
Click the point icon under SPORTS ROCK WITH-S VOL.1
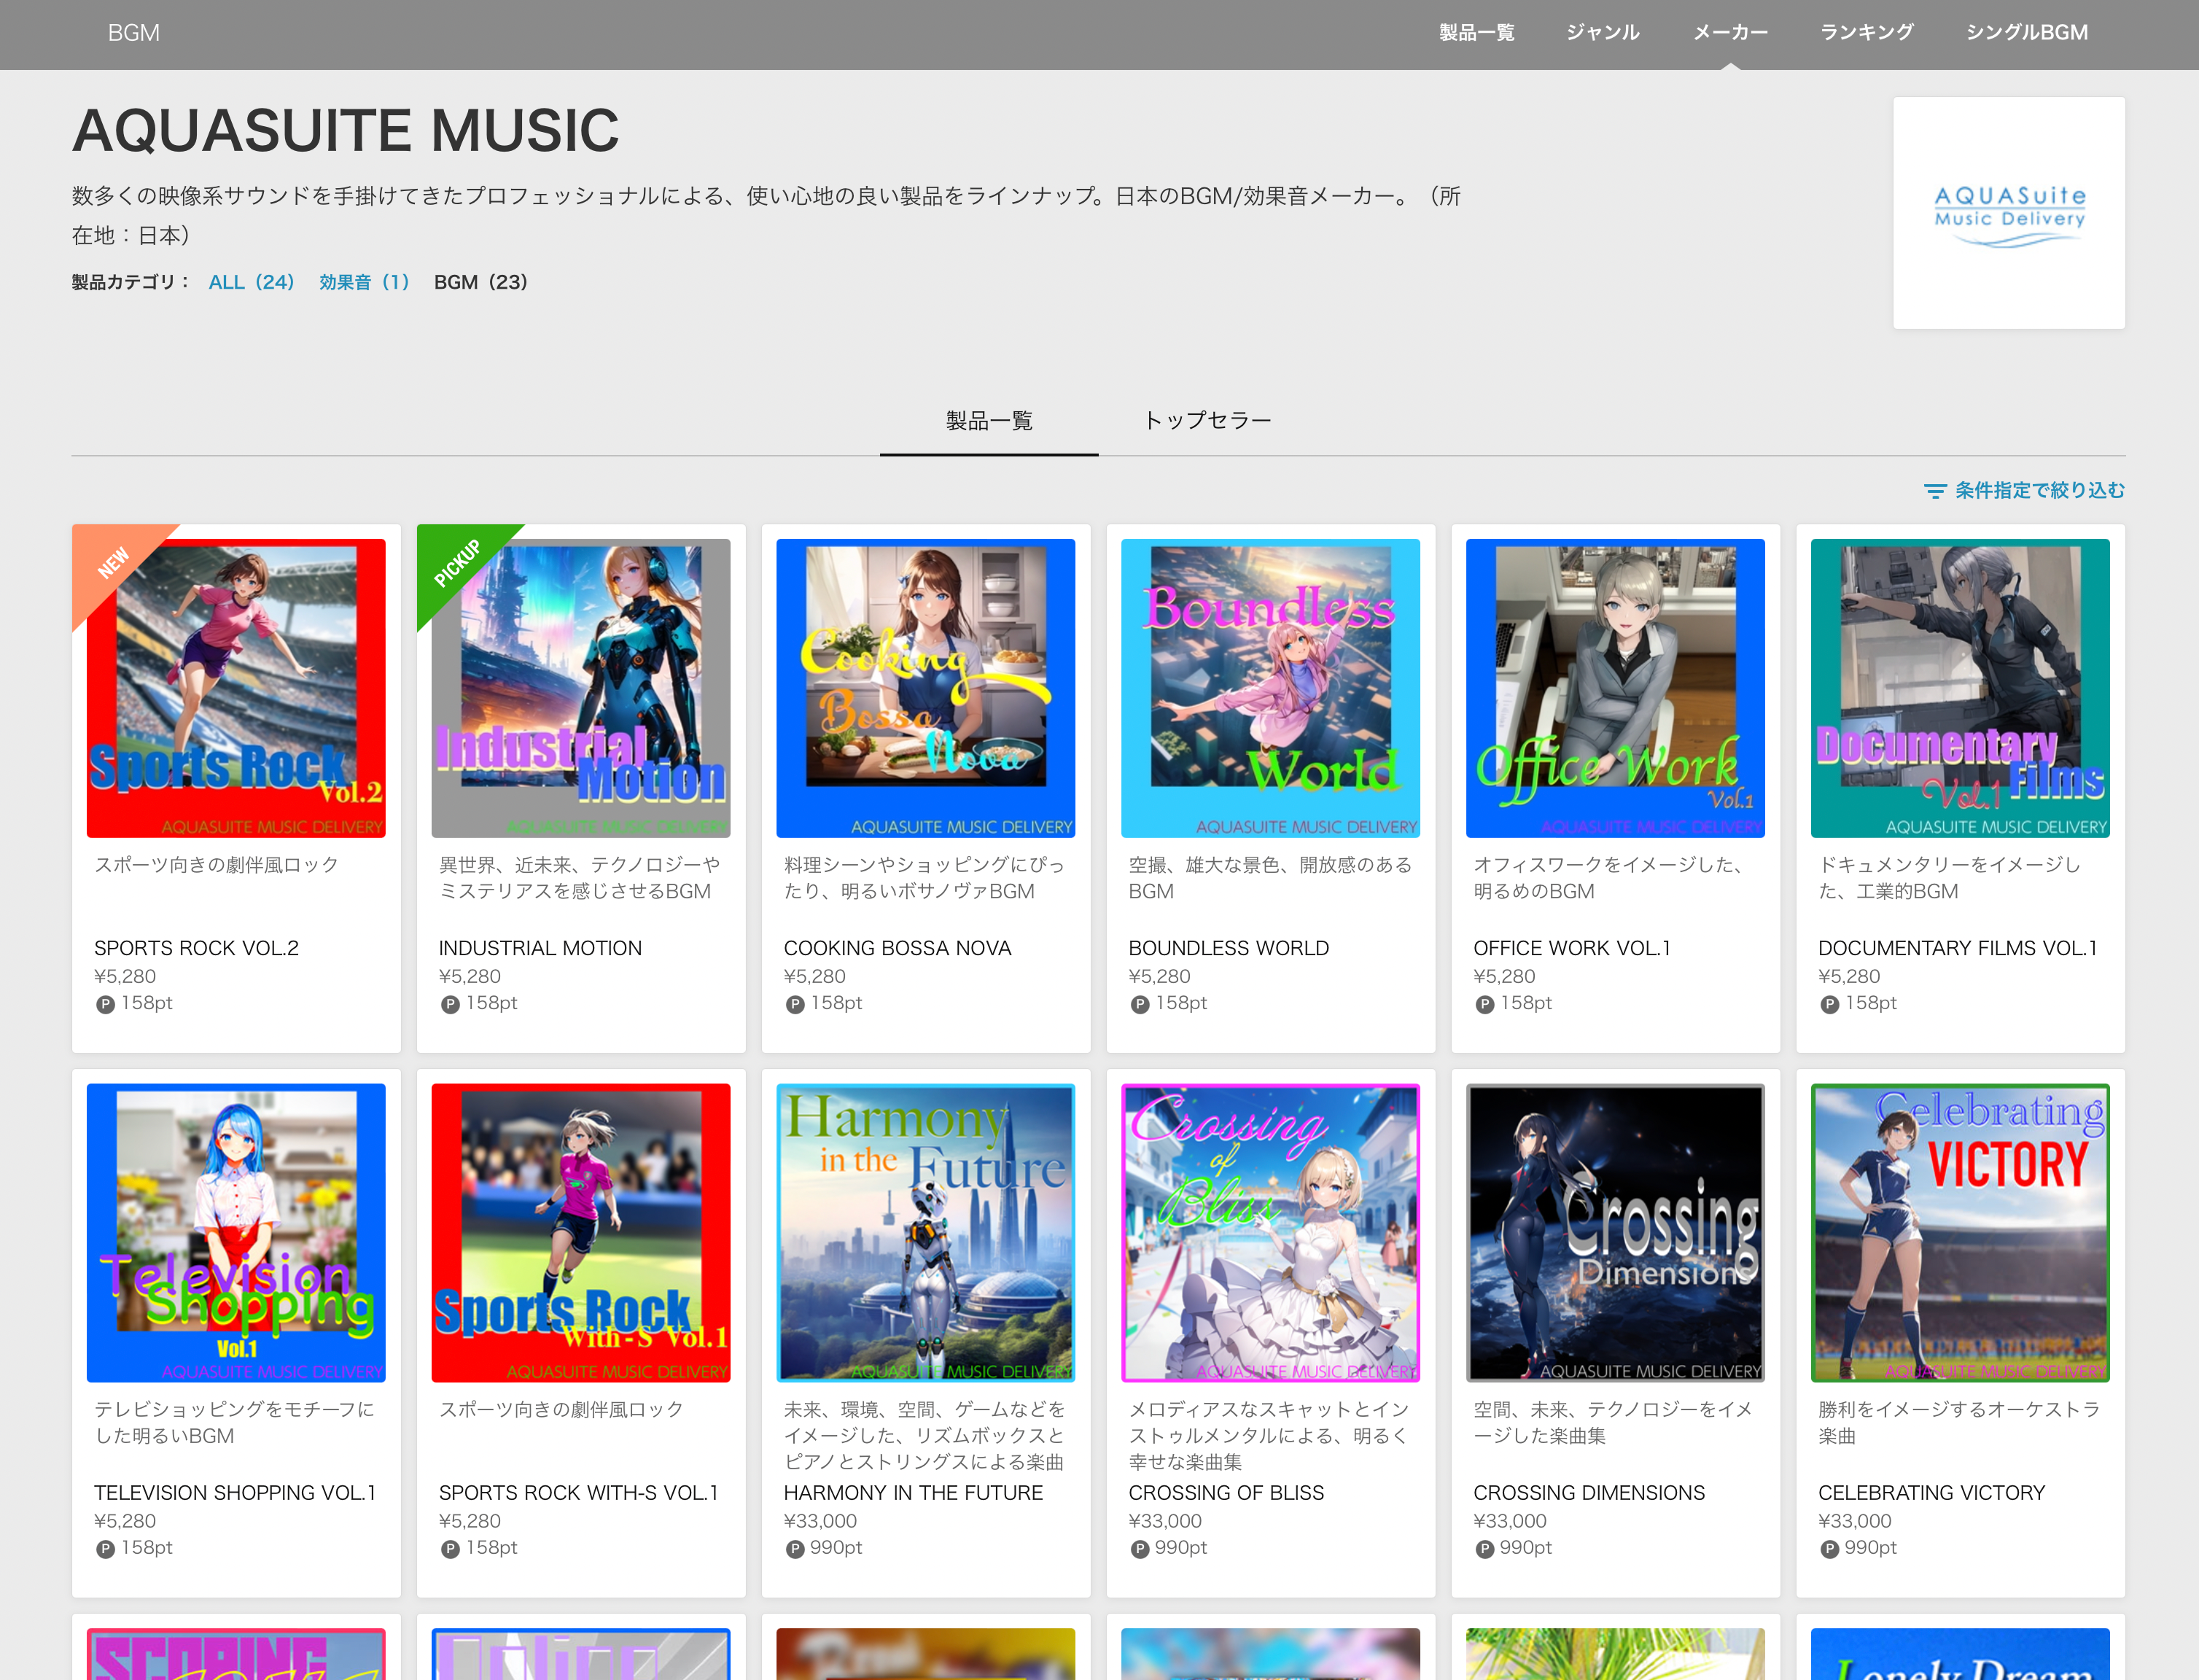tap(450, 1549)
